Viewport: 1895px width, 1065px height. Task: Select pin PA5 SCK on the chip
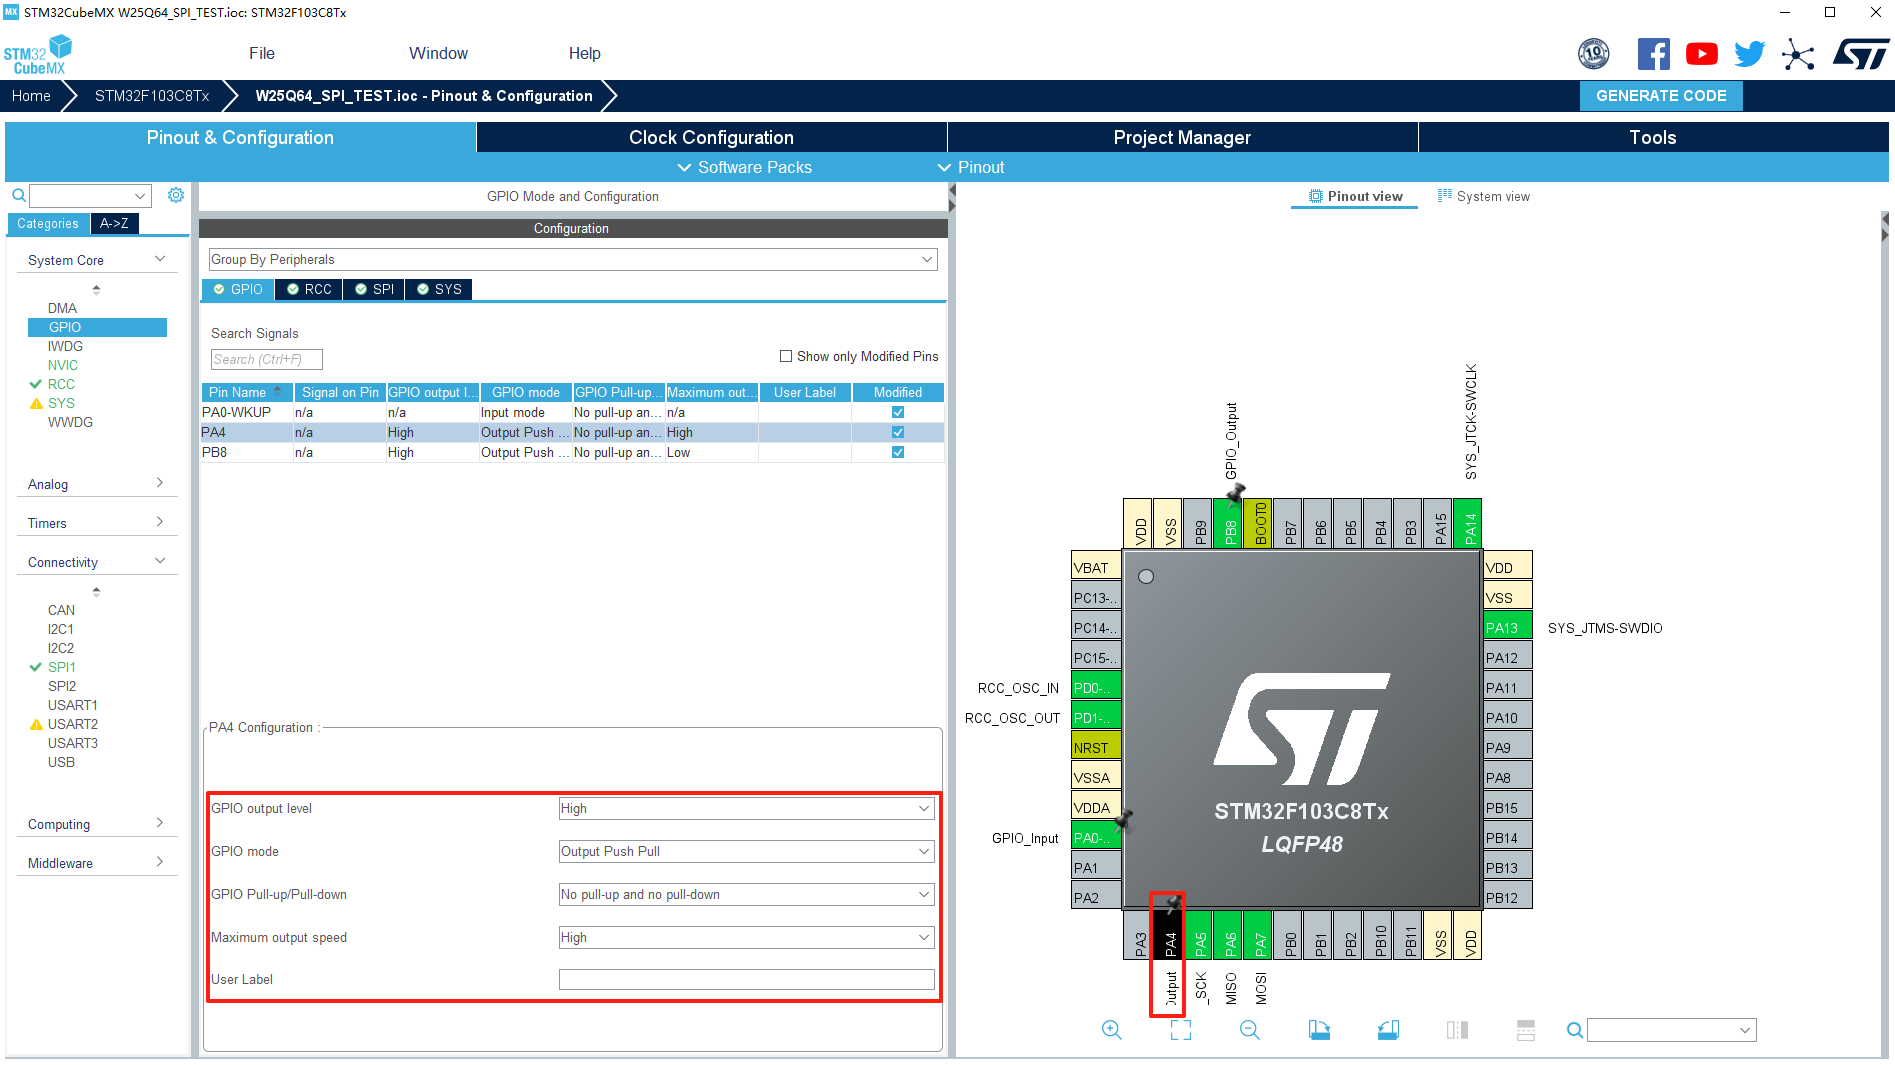click(x=1198, y=935)
